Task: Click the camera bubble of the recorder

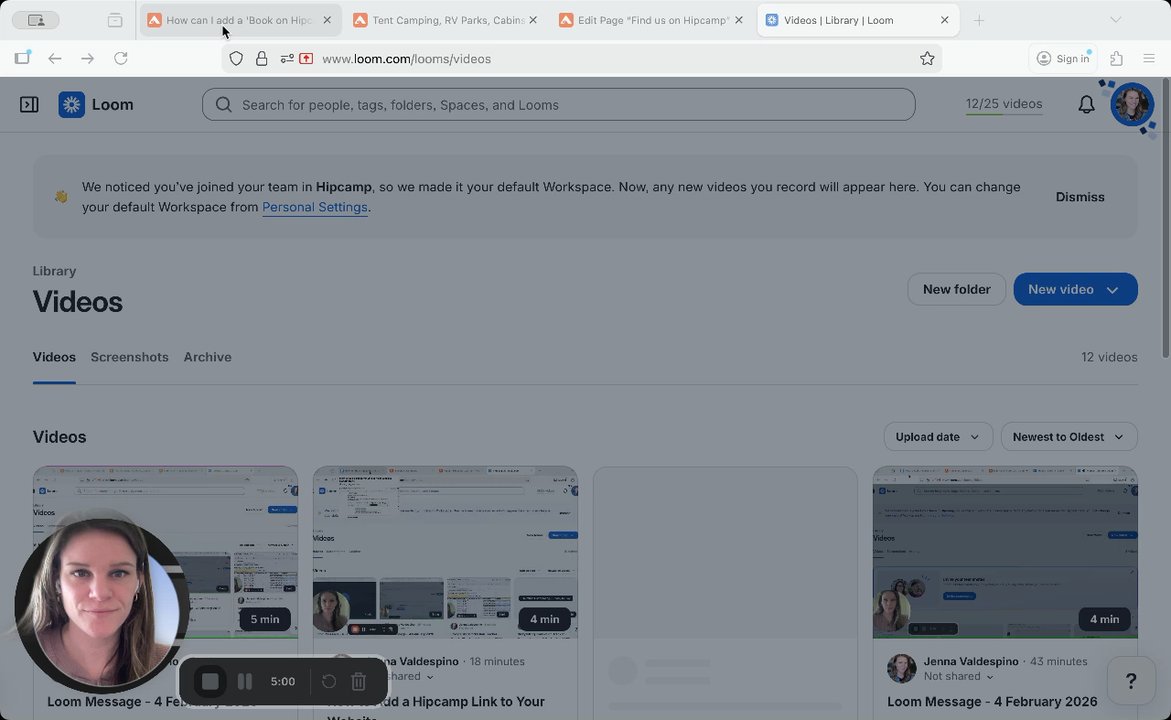Action: click(101, 605)
